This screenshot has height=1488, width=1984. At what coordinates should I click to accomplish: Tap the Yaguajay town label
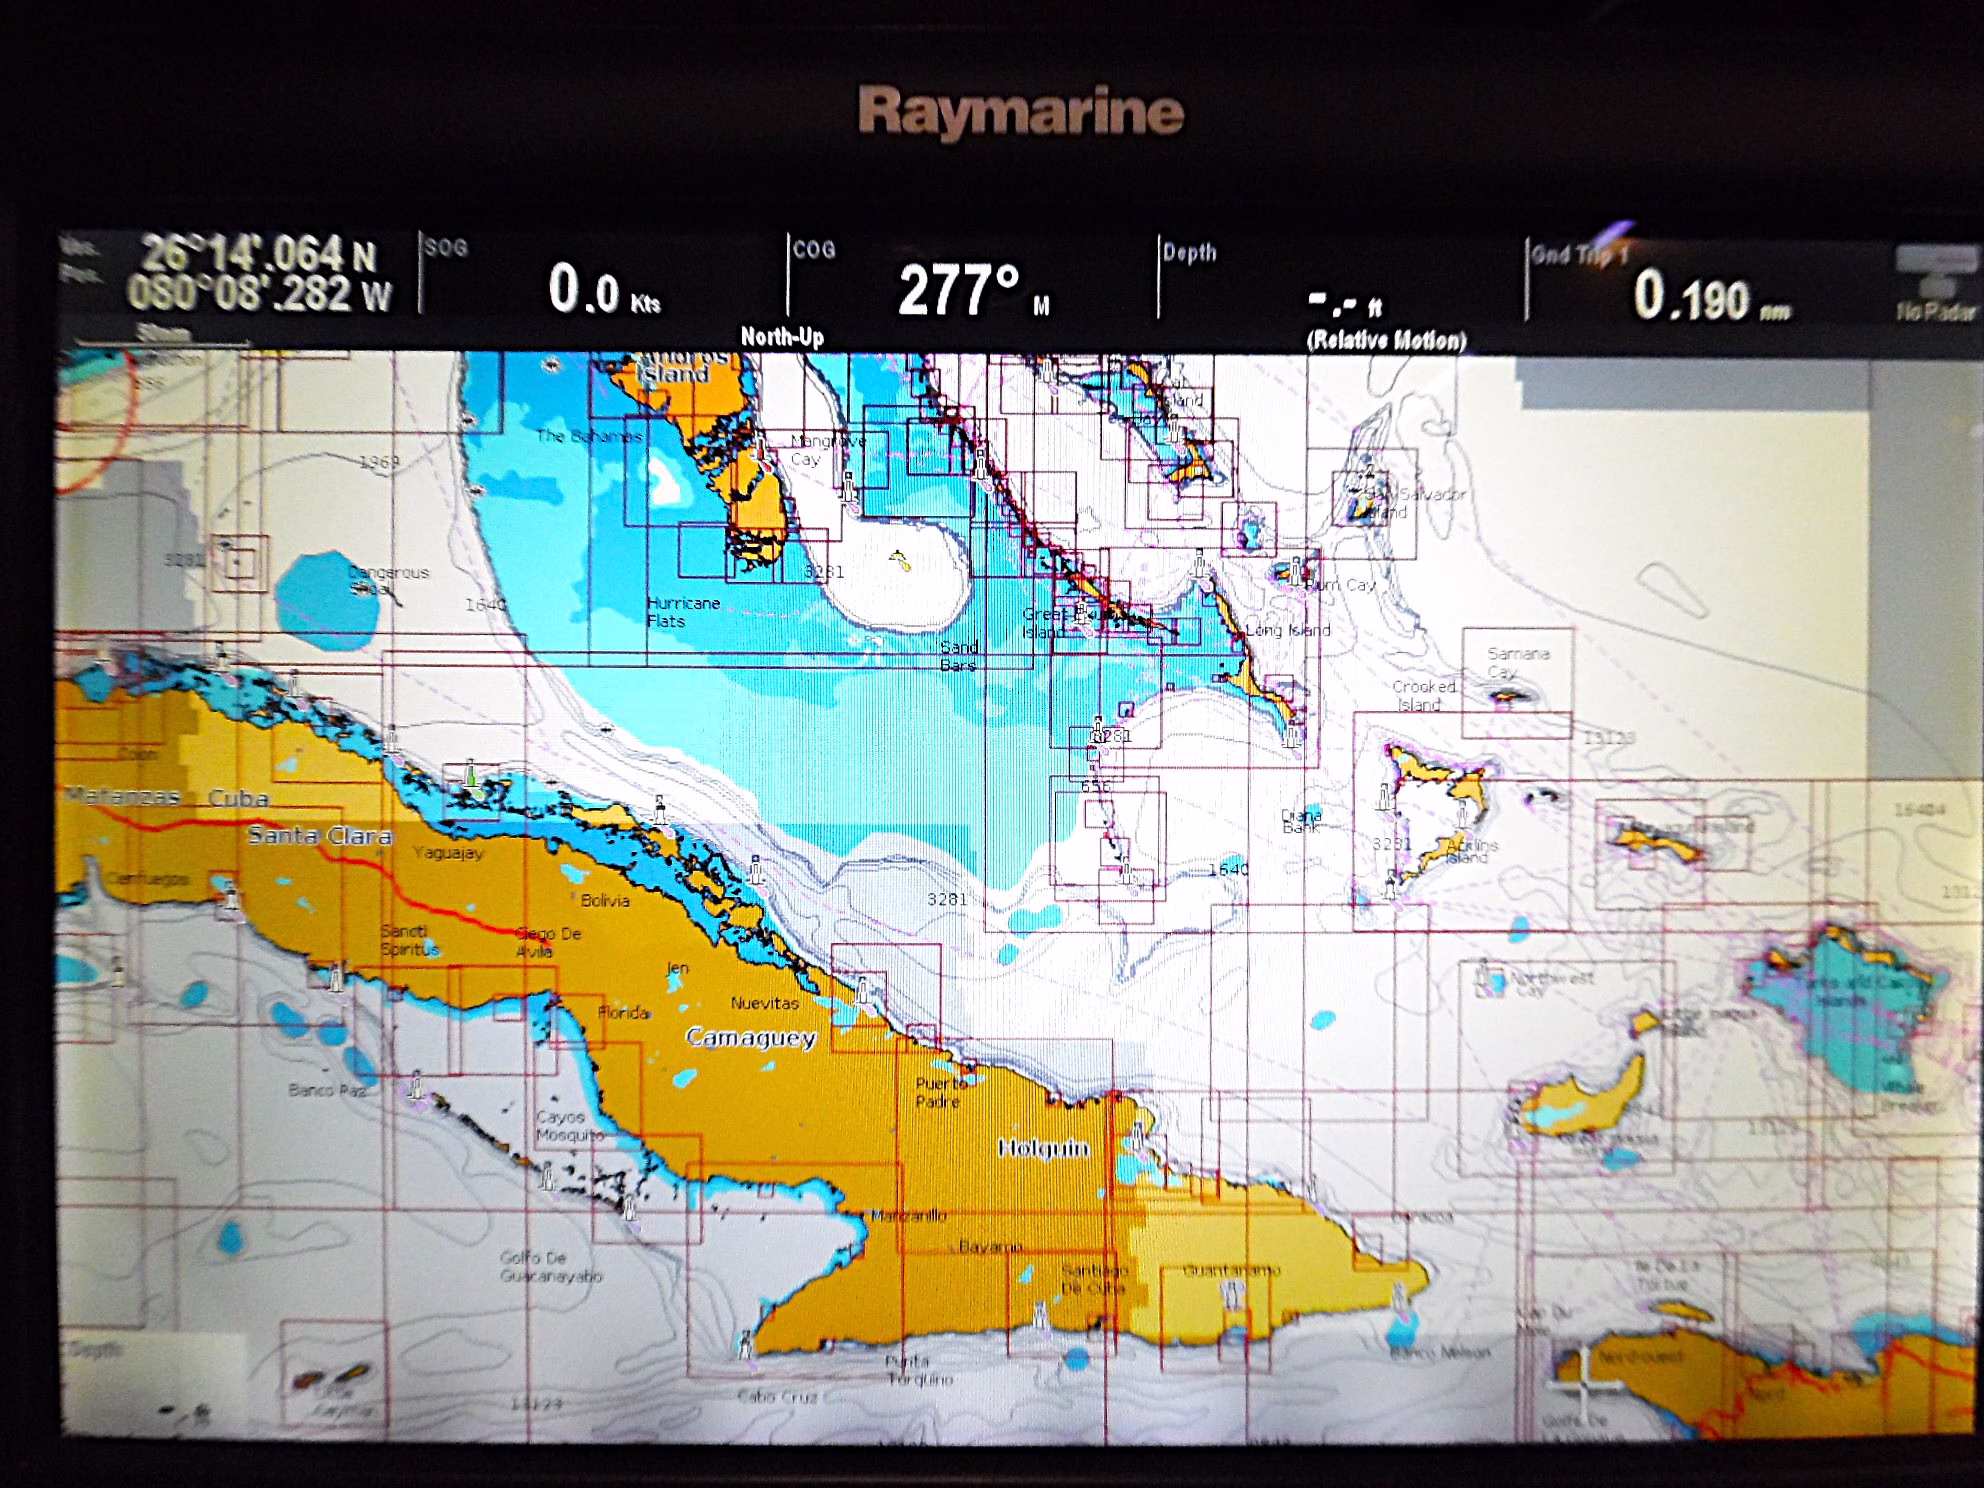448,854
